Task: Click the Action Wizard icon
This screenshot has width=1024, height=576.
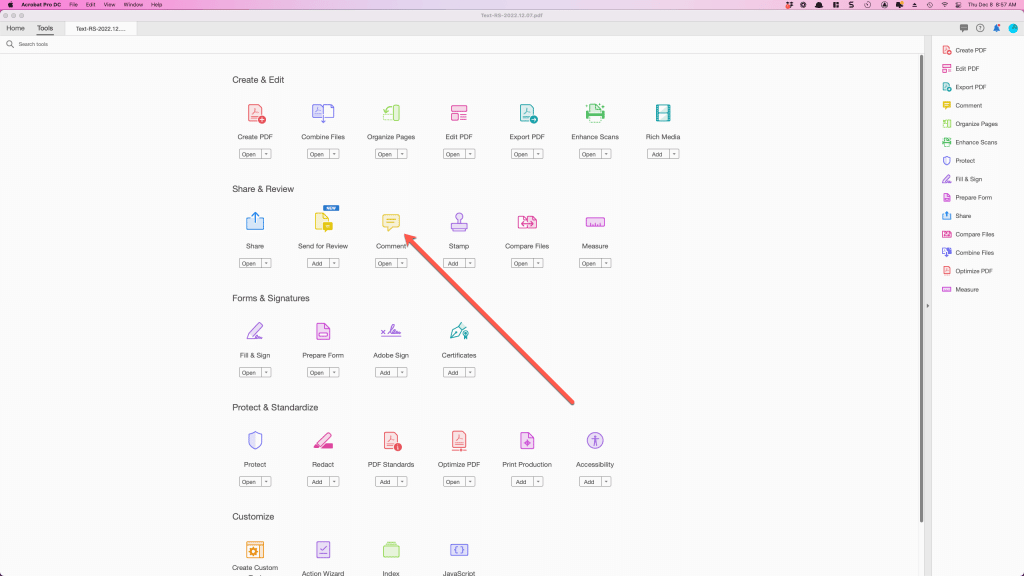Action: pos(323,550)
